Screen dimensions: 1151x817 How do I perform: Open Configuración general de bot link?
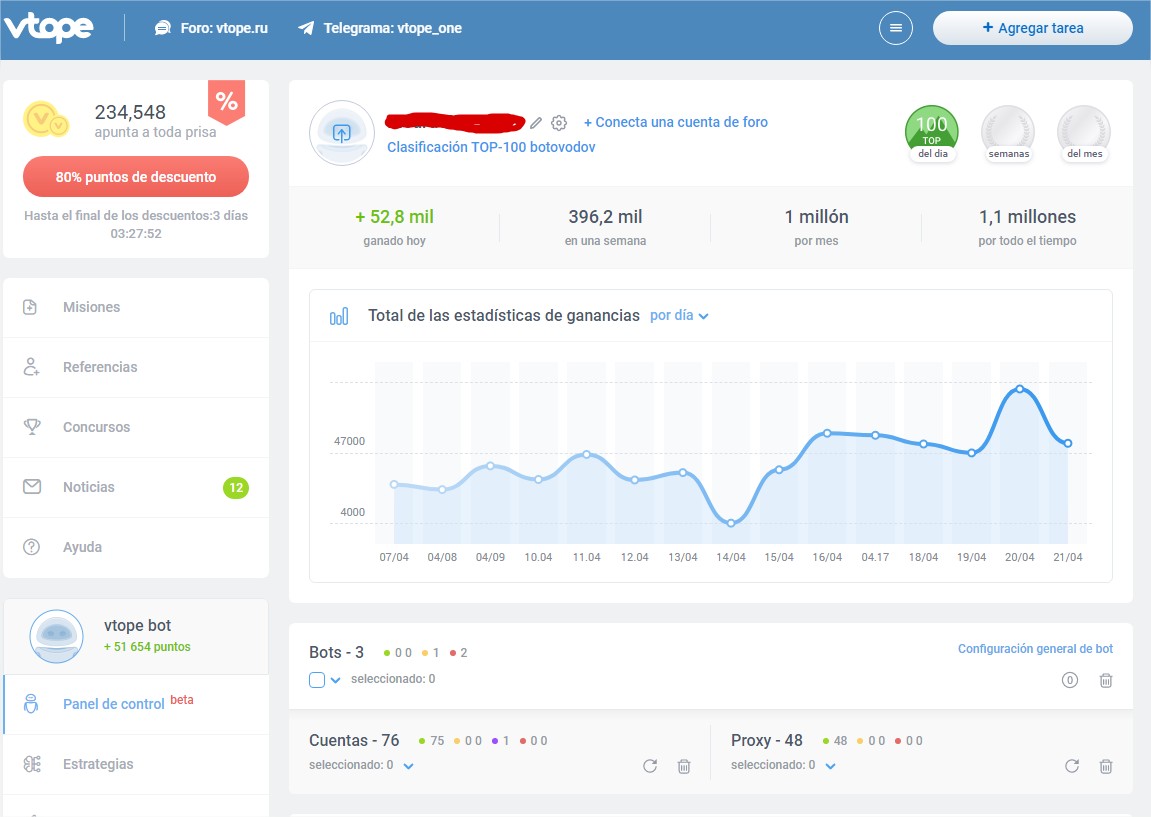pyautogui.click(x=1035, y=649)
